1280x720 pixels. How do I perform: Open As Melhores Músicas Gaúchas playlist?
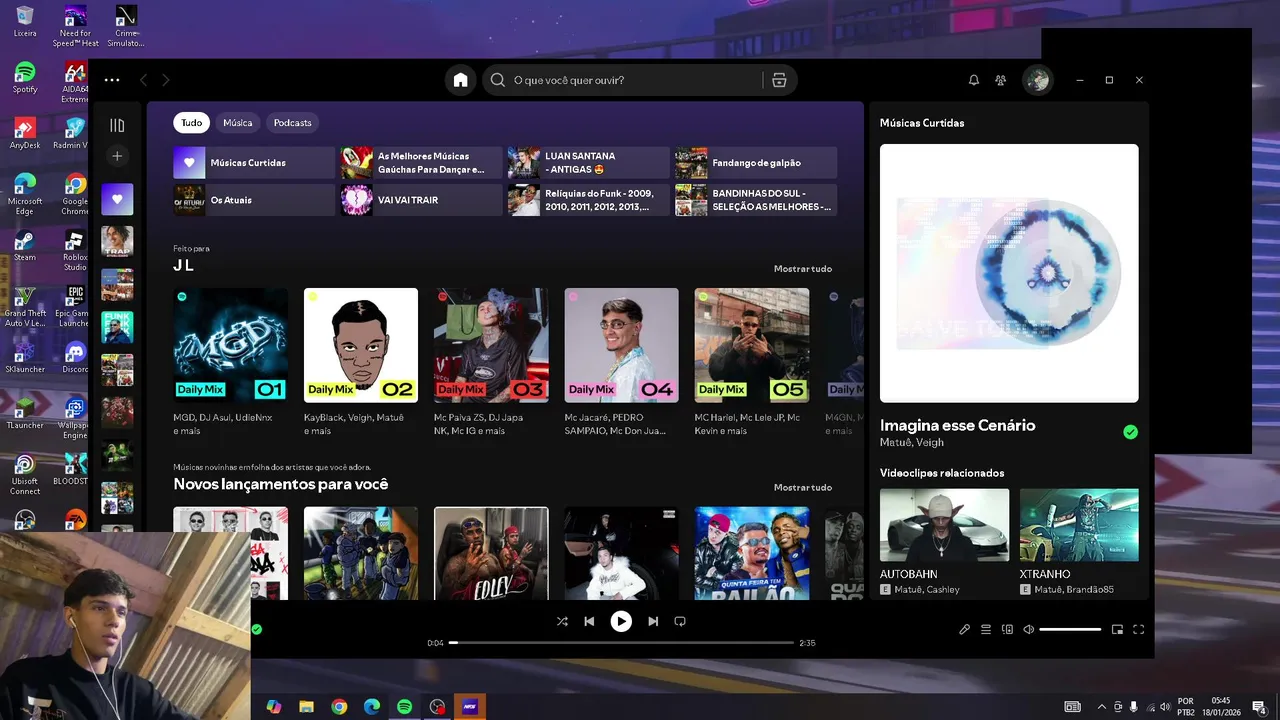coord(421,163)
